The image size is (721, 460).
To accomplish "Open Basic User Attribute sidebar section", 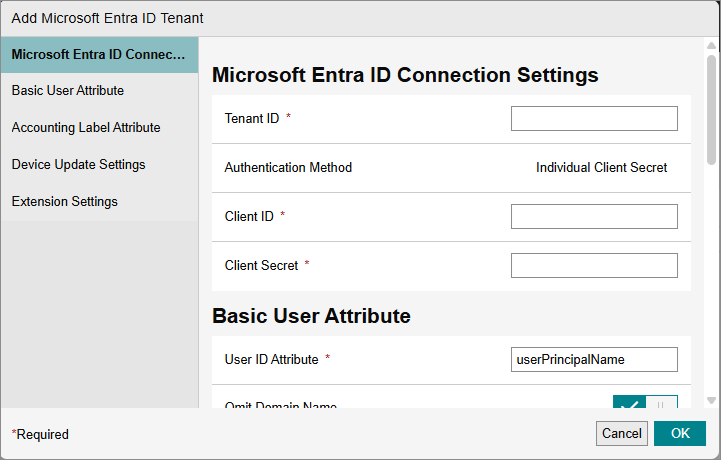I will click(99, 91).
